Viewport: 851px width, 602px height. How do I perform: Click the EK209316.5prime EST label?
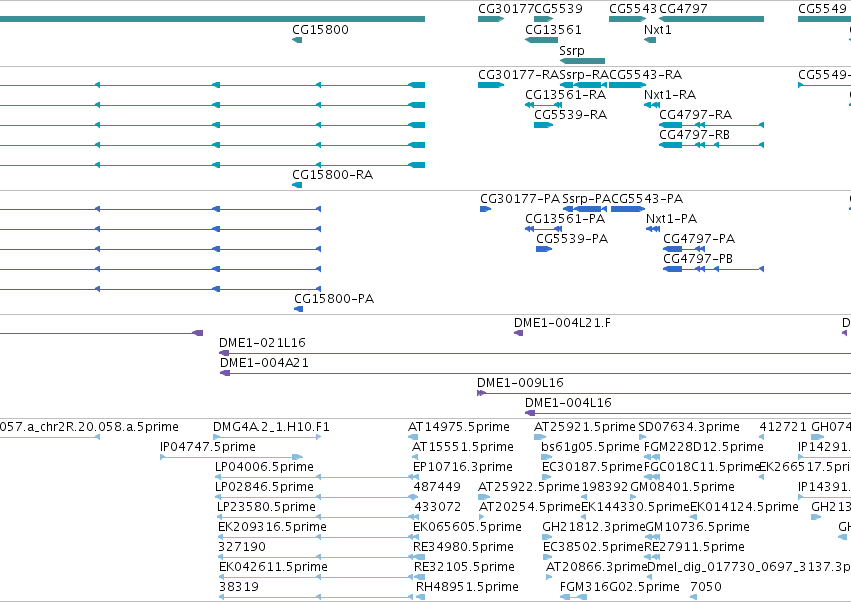coord(272,528)
